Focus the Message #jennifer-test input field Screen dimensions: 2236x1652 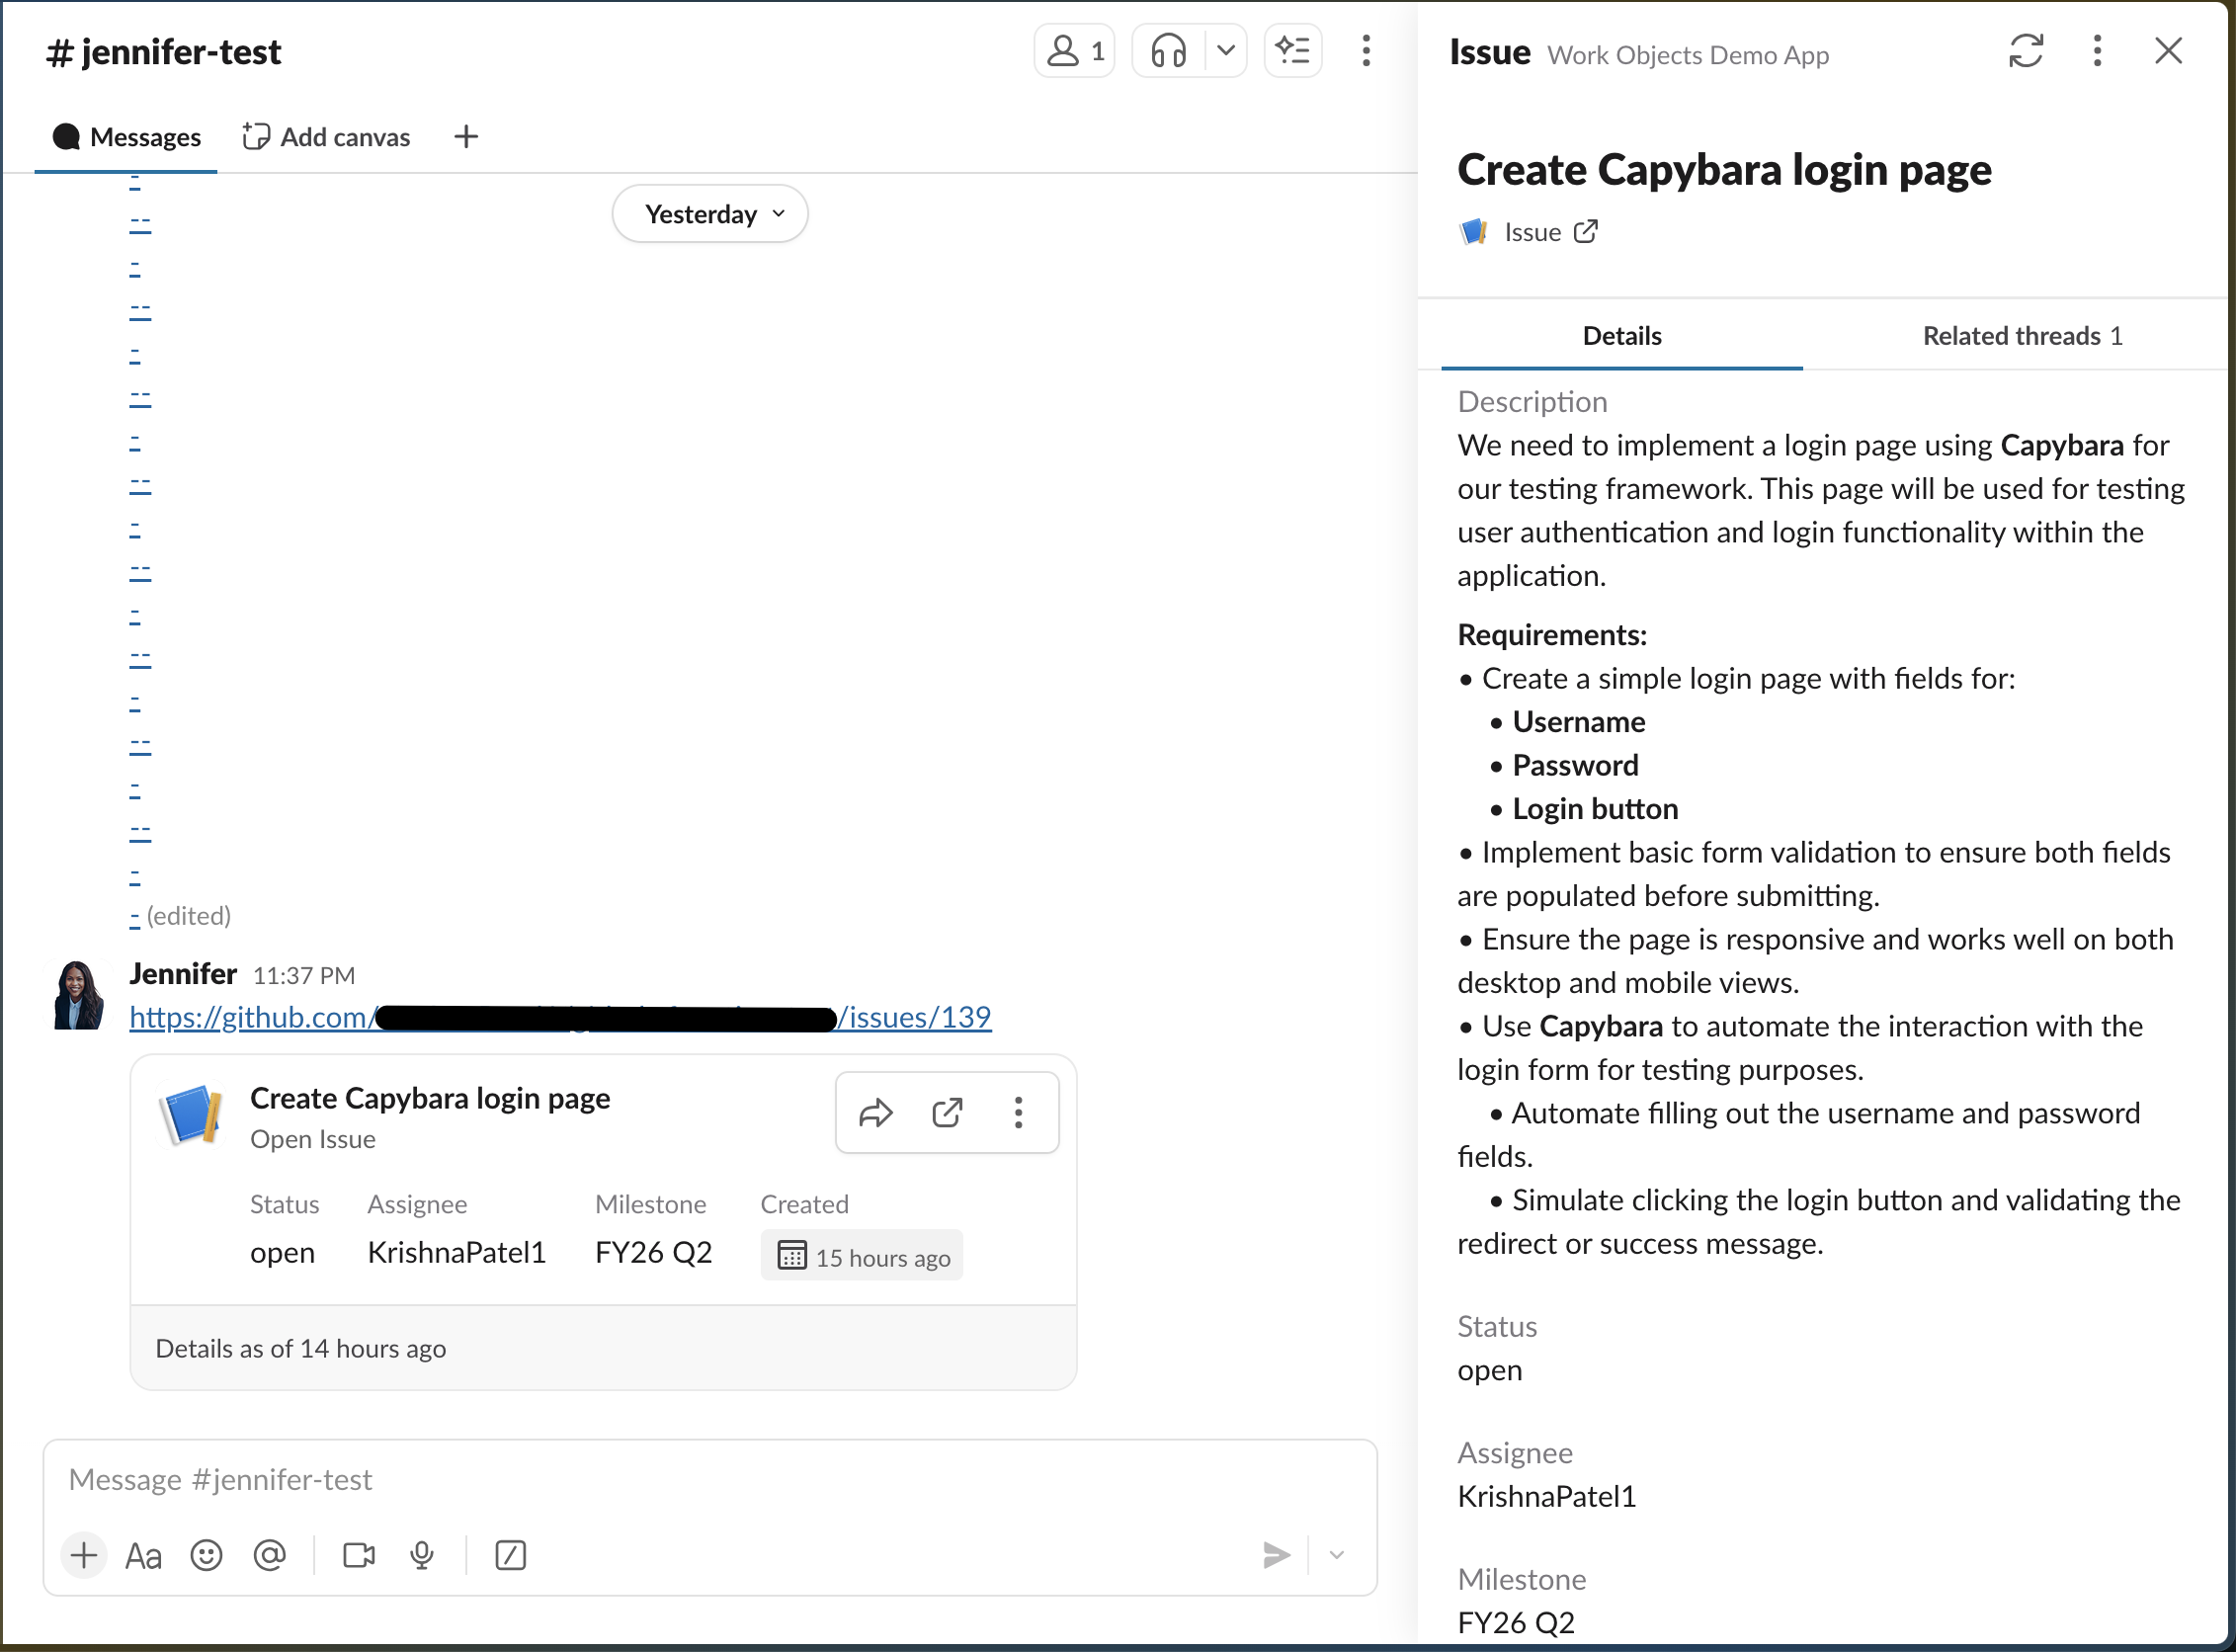pos(700,1479)
